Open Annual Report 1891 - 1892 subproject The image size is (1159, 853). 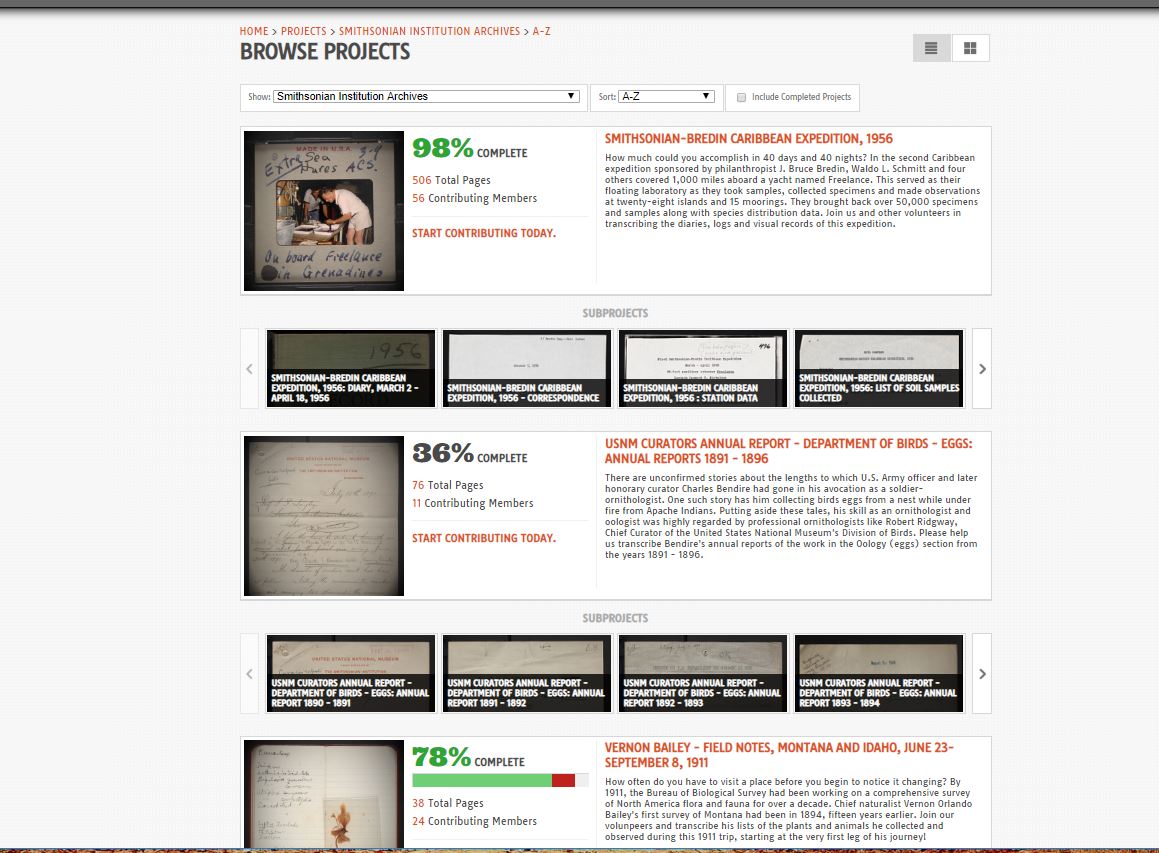pyautogui.click(x=527, y=673)
